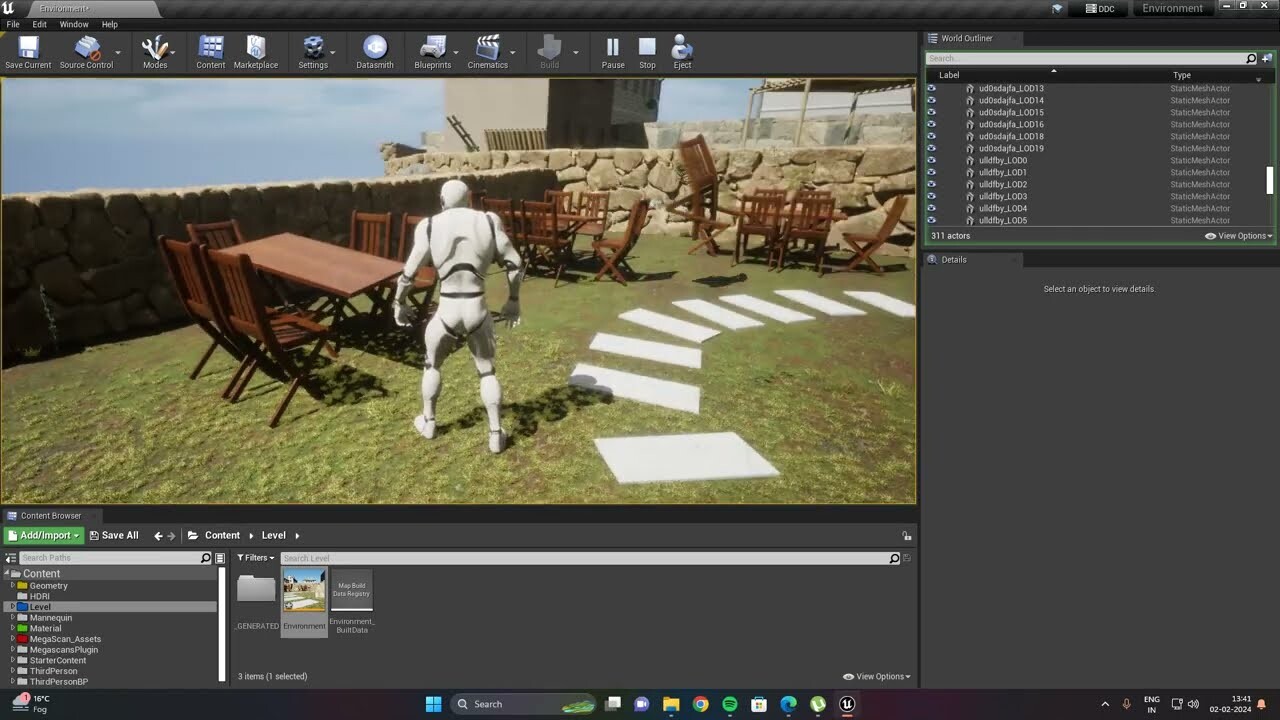Open the Cinematics tool

click(x=488, y=48)
